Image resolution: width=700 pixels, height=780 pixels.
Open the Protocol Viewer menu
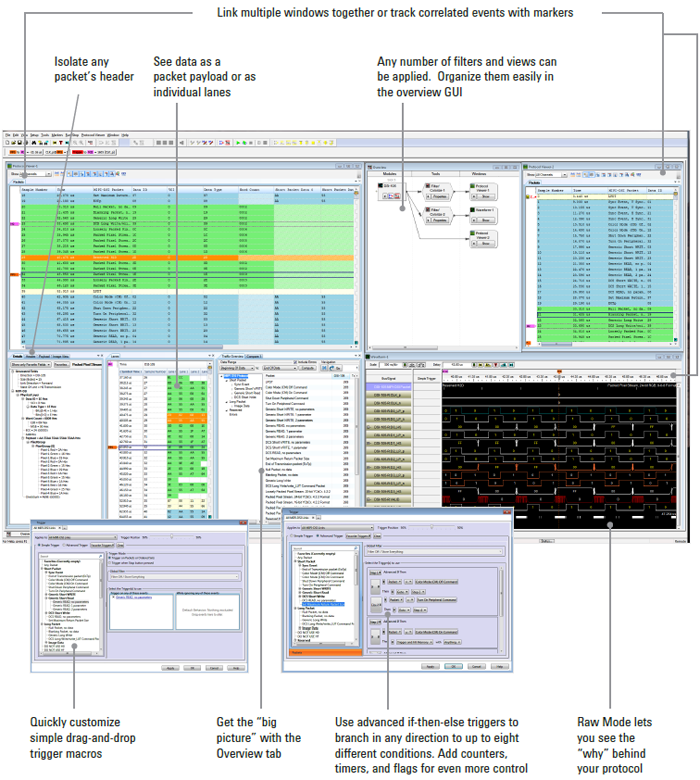coord(93,135)
